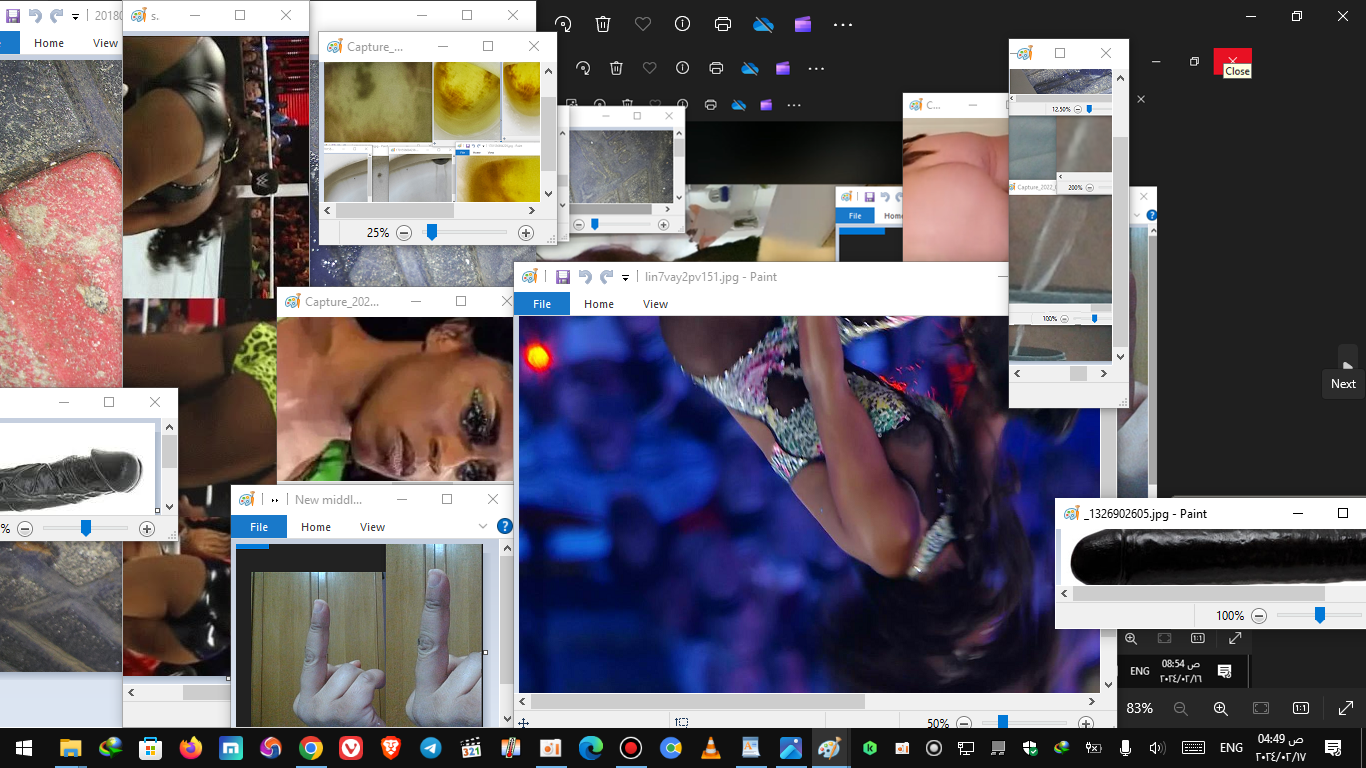1366x768 pixels.
Task: Expand the ribbon chevron in New middl... window
Action: click(x=483, y=526)
